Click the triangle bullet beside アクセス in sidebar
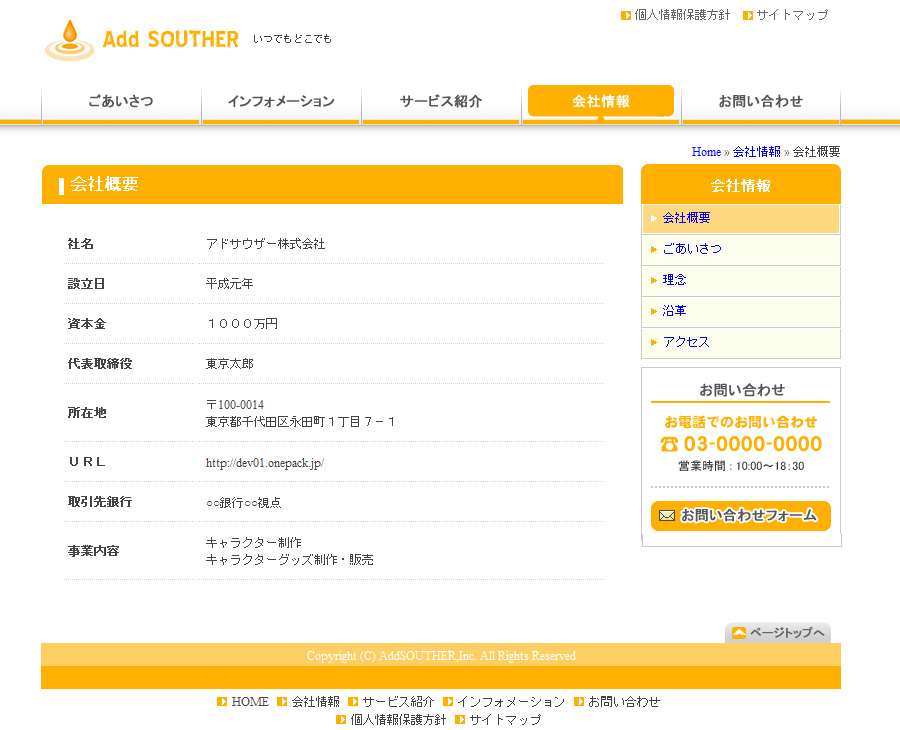 point(654,342)
